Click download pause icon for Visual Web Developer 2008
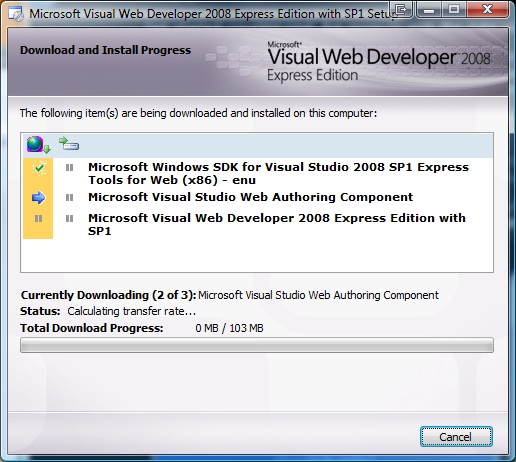 click(x=39, y=219)
